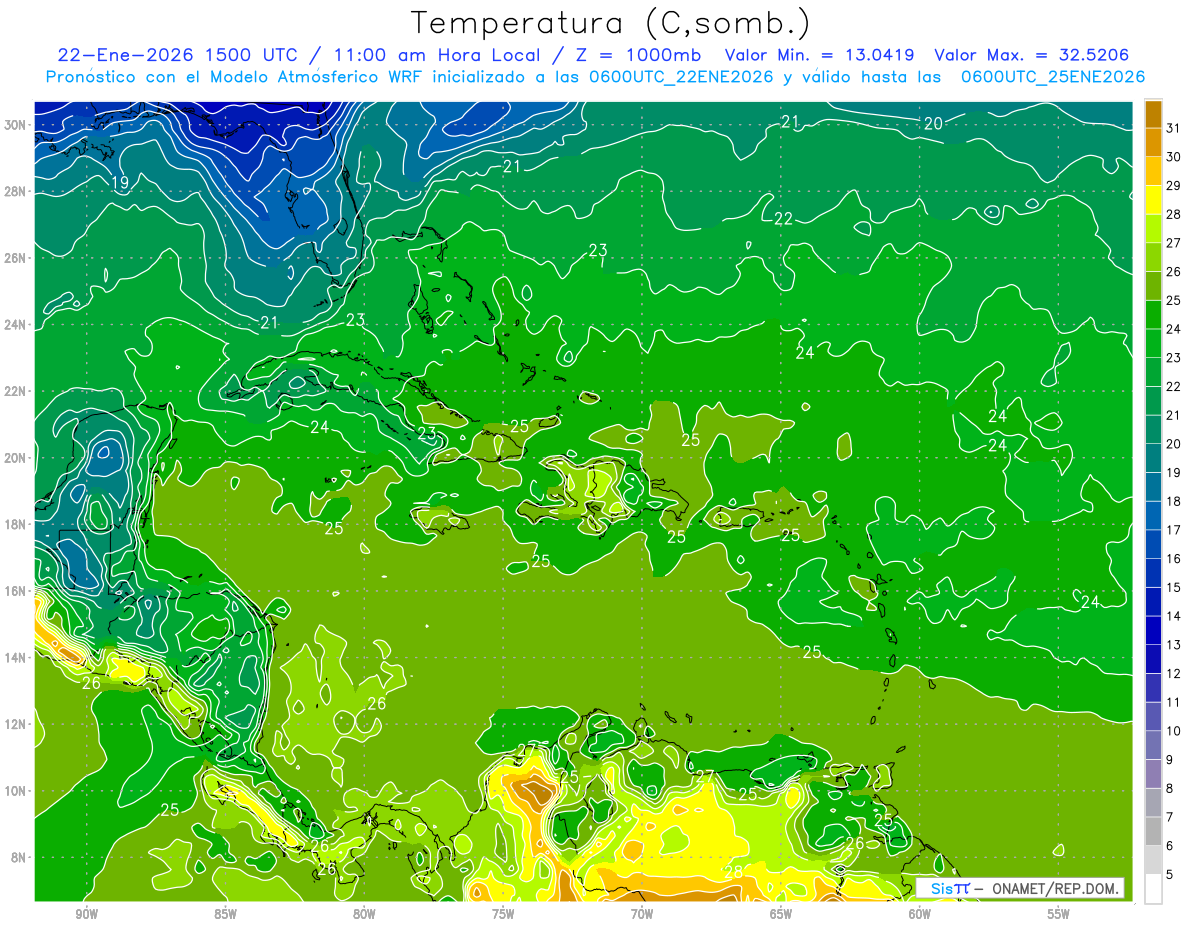Image resolution: width=1200 pixels, height=927 pixels.
Task: Click the orange-brown swatch above legend value 31
Action: pyautogui.click(x=1153, y=114)
